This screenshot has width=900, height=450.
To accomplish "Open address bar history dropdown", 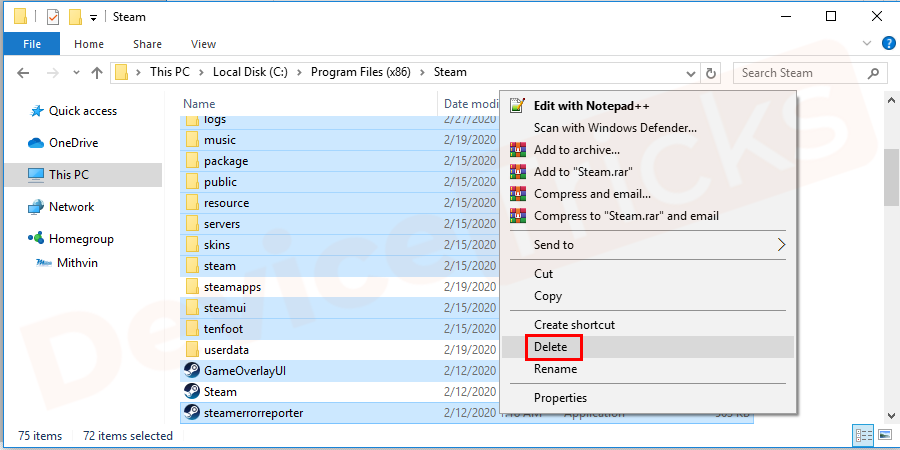I will tap(691, 73).
